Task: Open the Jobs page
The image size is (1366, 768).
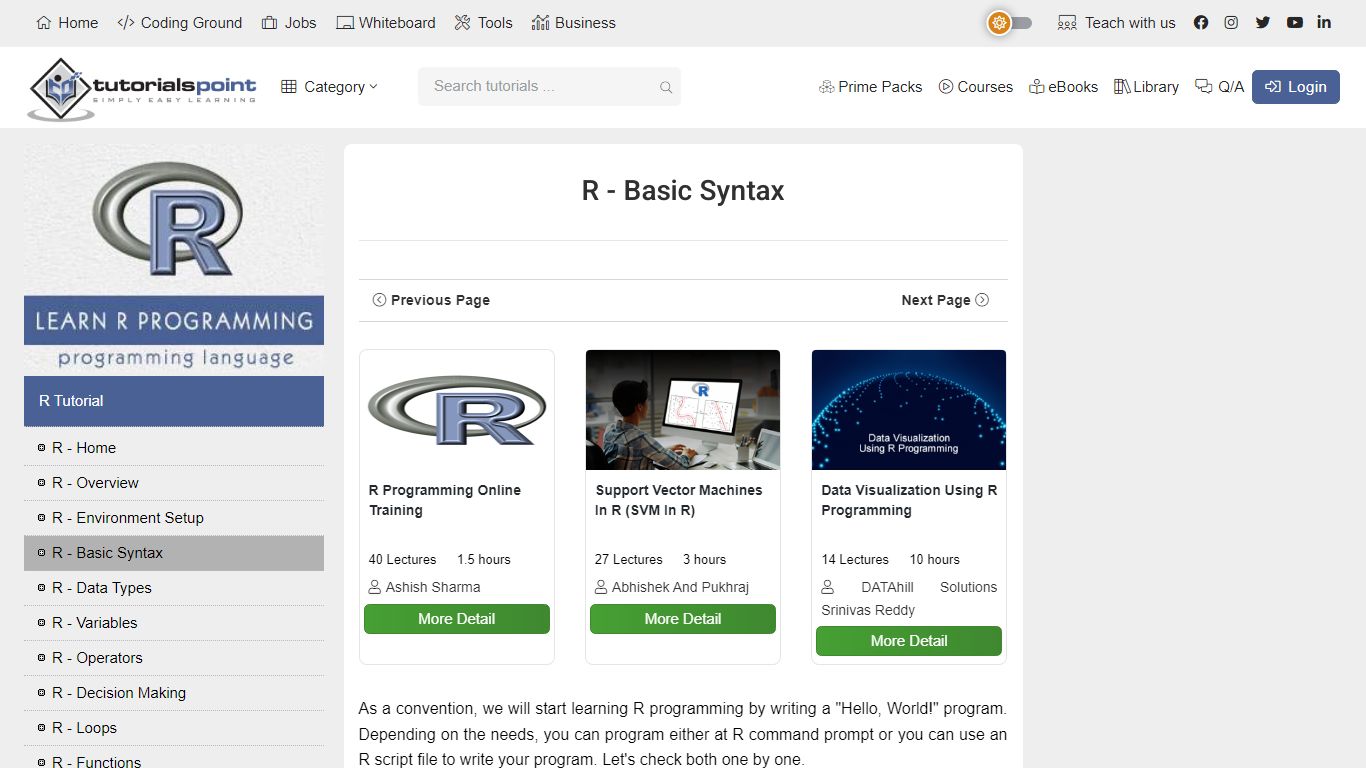Action: click(289, 22)
